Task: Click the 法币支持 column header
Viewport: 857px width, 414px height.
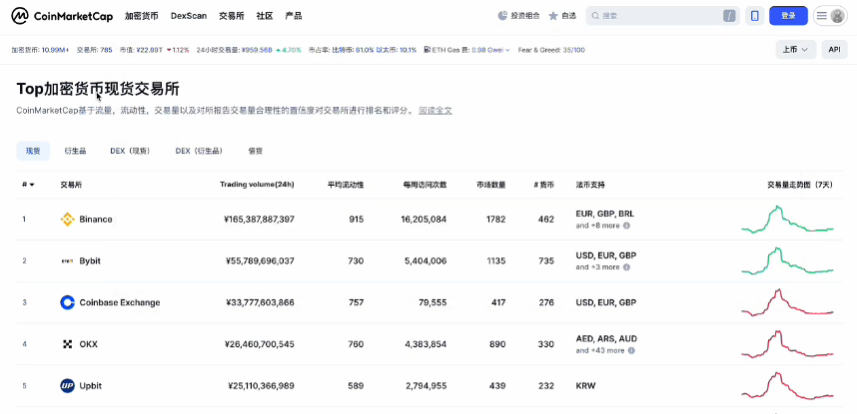Action: point(590,185)
